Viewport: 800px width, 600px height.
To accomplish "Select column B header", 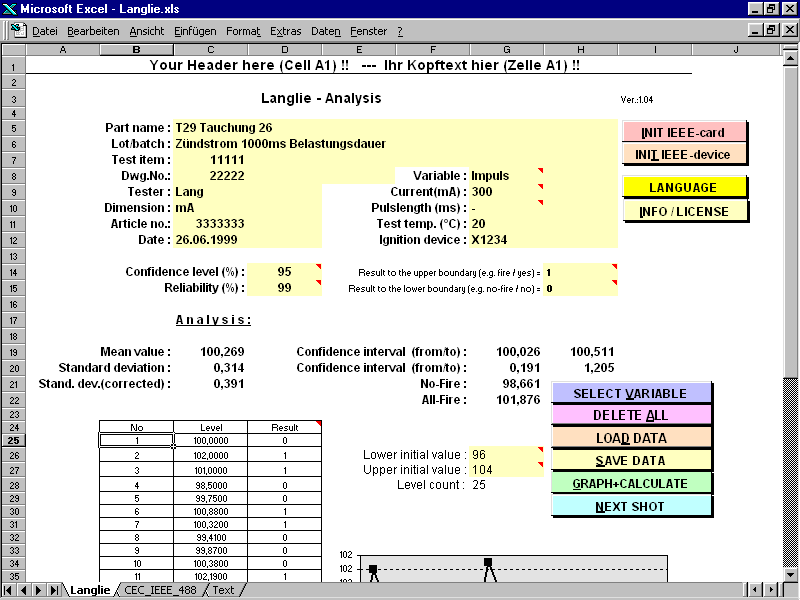I will tap(136, 49).
